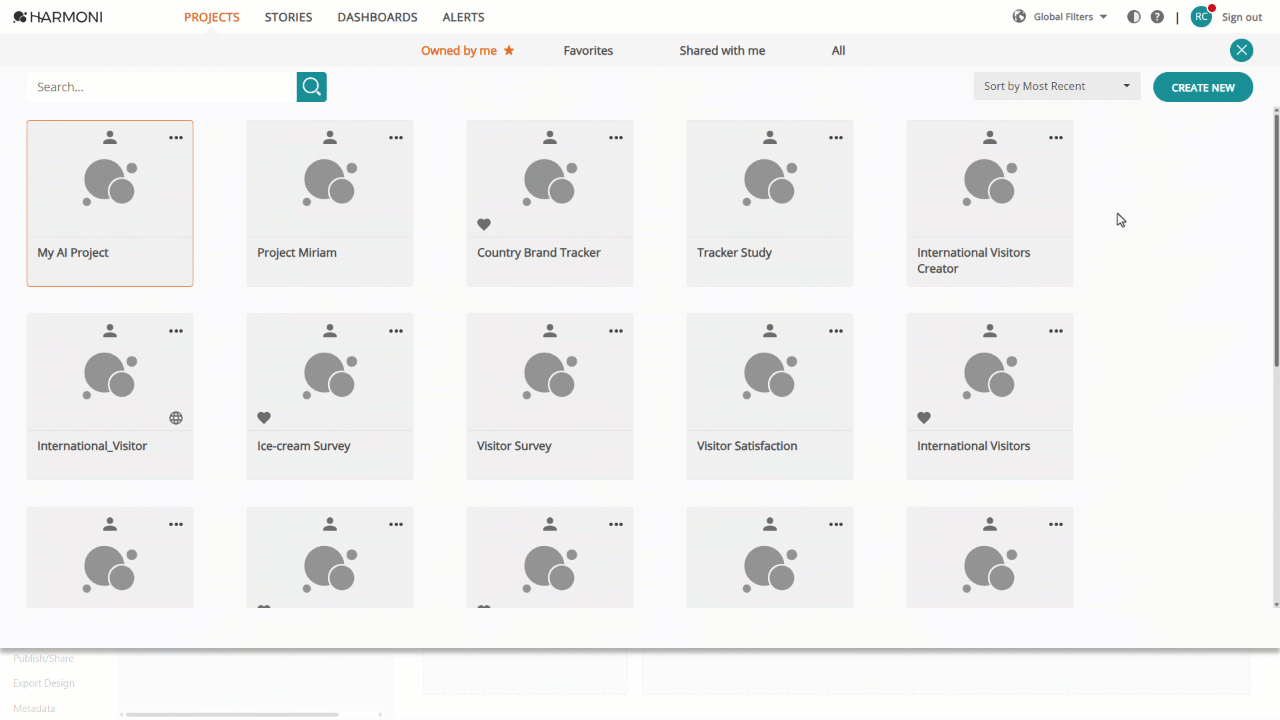Open options menu for Visitor Survey

(x=616, y=331)
